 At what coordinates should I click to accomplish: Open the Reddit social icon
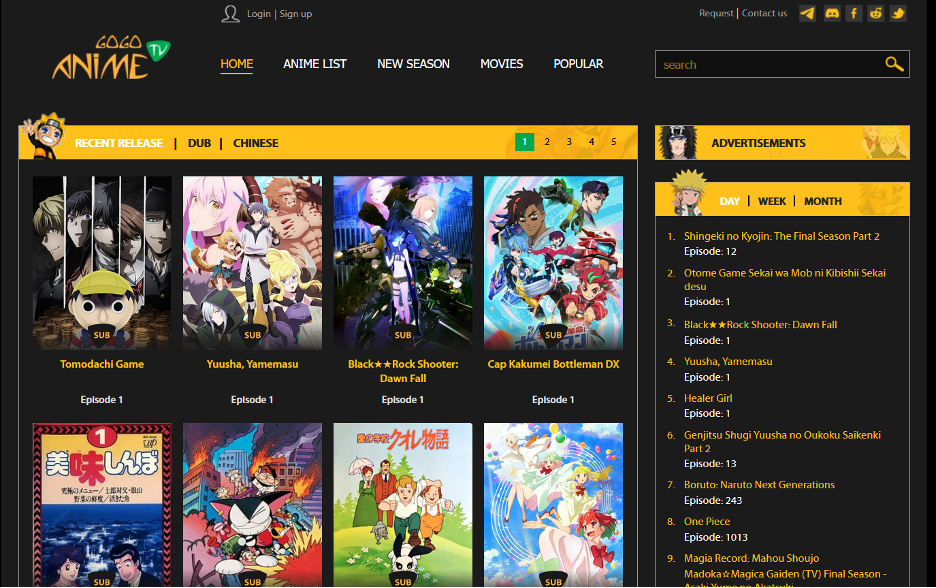876,13
